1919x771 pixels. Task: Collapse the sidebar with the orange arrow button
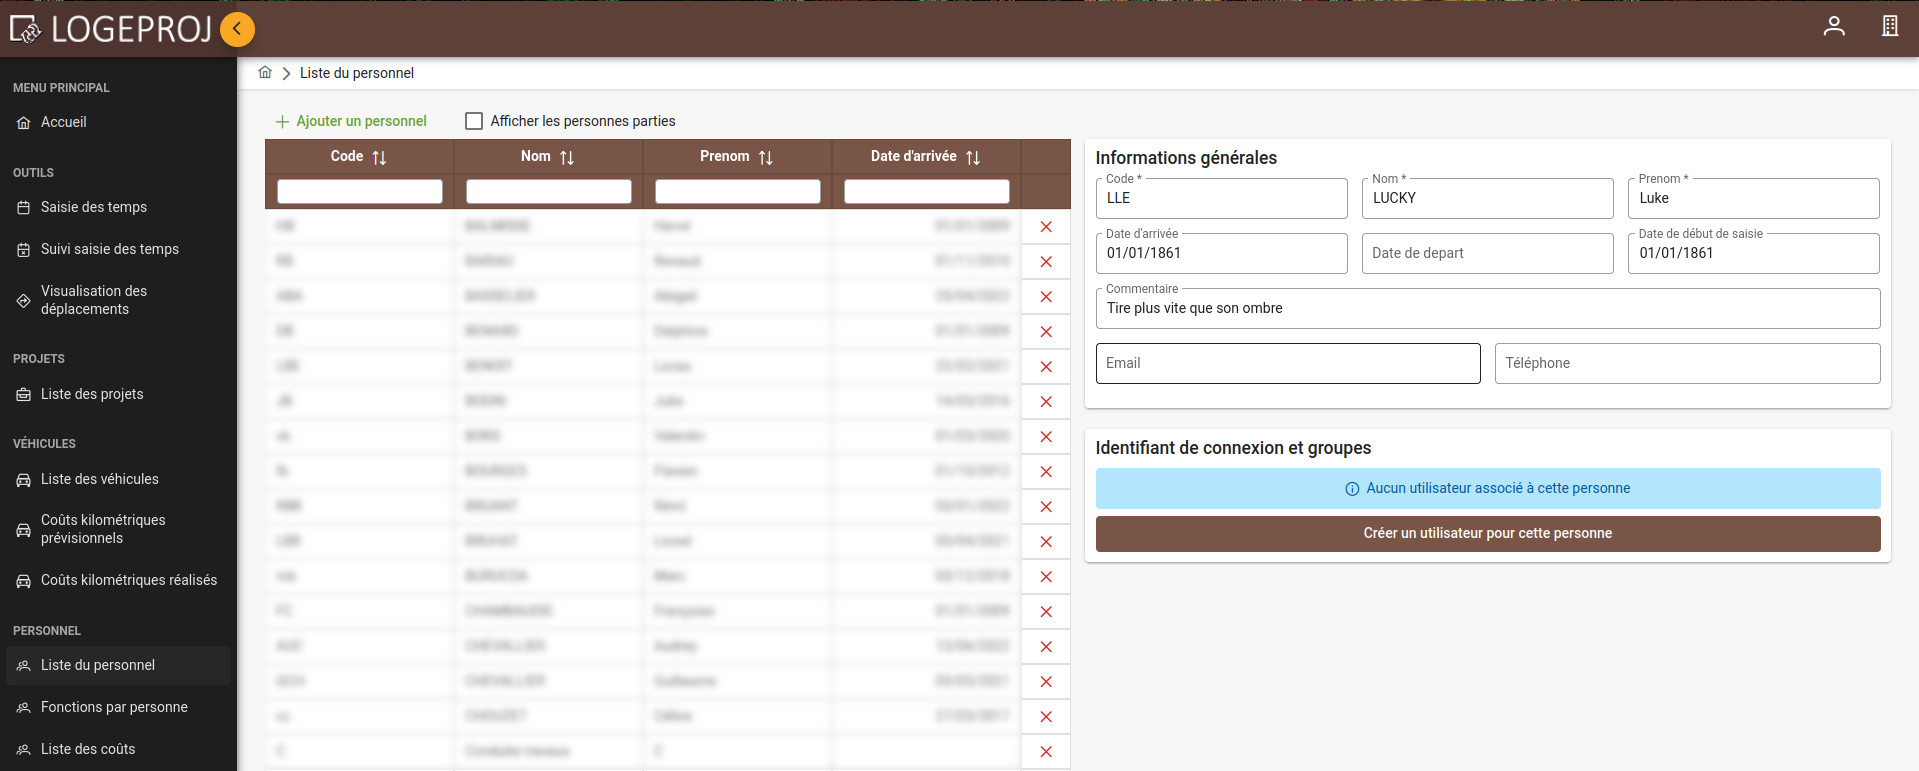click(x=237, y=29)
